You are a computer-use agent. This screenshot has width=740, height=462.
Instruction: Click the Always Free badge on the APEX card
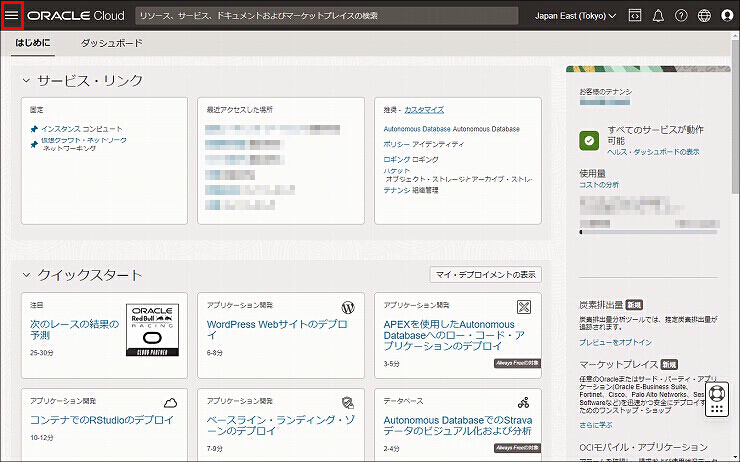tap(517, 363)
